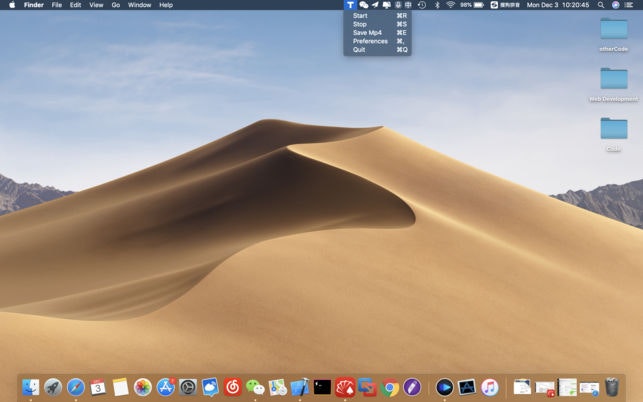Open the blue cloud app in Dock
This screenshot has width=643, height=402.
[x=210, y=387]
